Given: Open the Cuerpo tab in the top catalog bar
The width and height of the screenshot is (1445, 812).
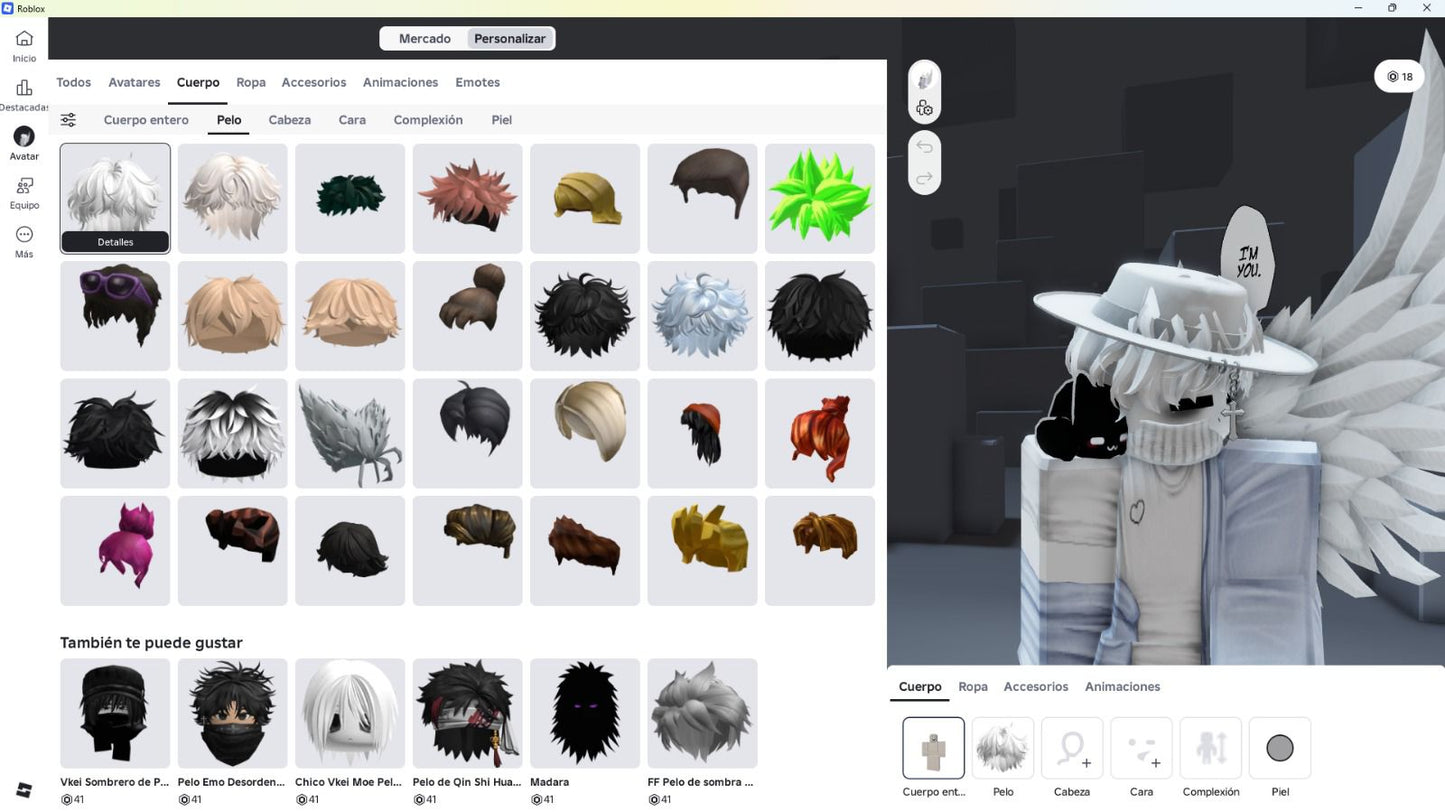Looking at the screenshot, I should click(198, 82).
